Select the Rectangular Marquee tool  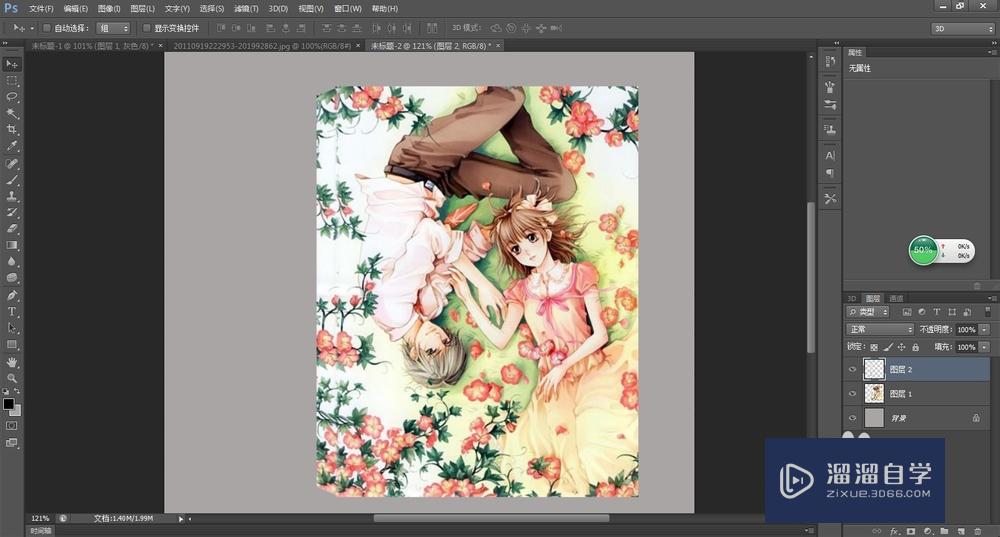pos(12,80)
